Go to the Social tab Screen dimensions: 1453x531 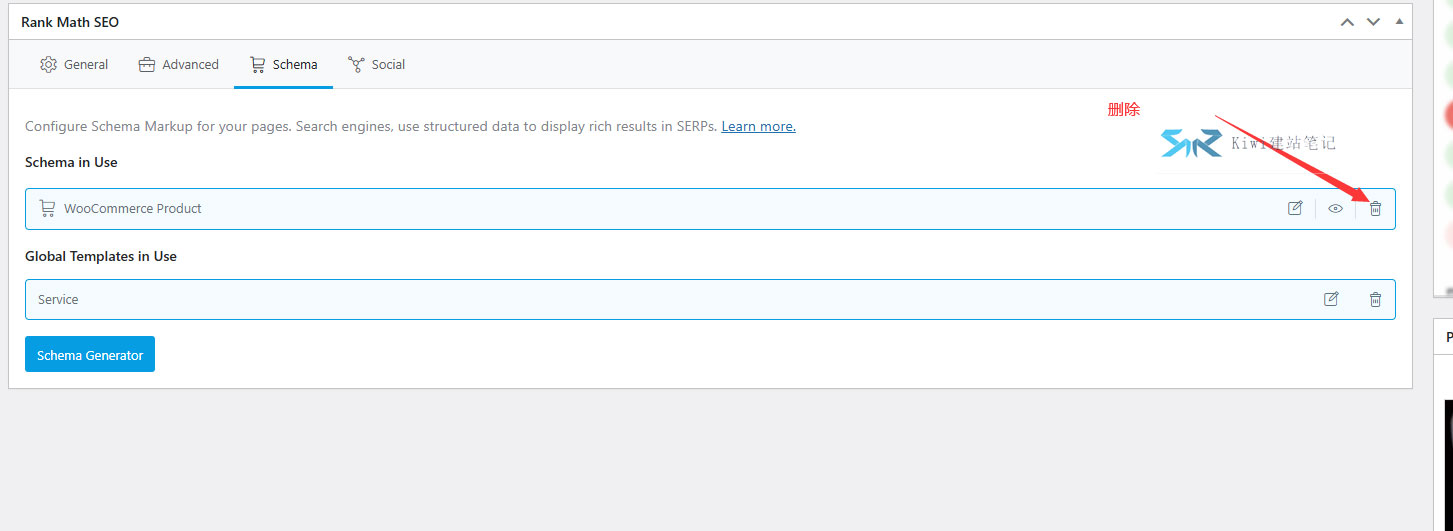click(x=376, y=64)
